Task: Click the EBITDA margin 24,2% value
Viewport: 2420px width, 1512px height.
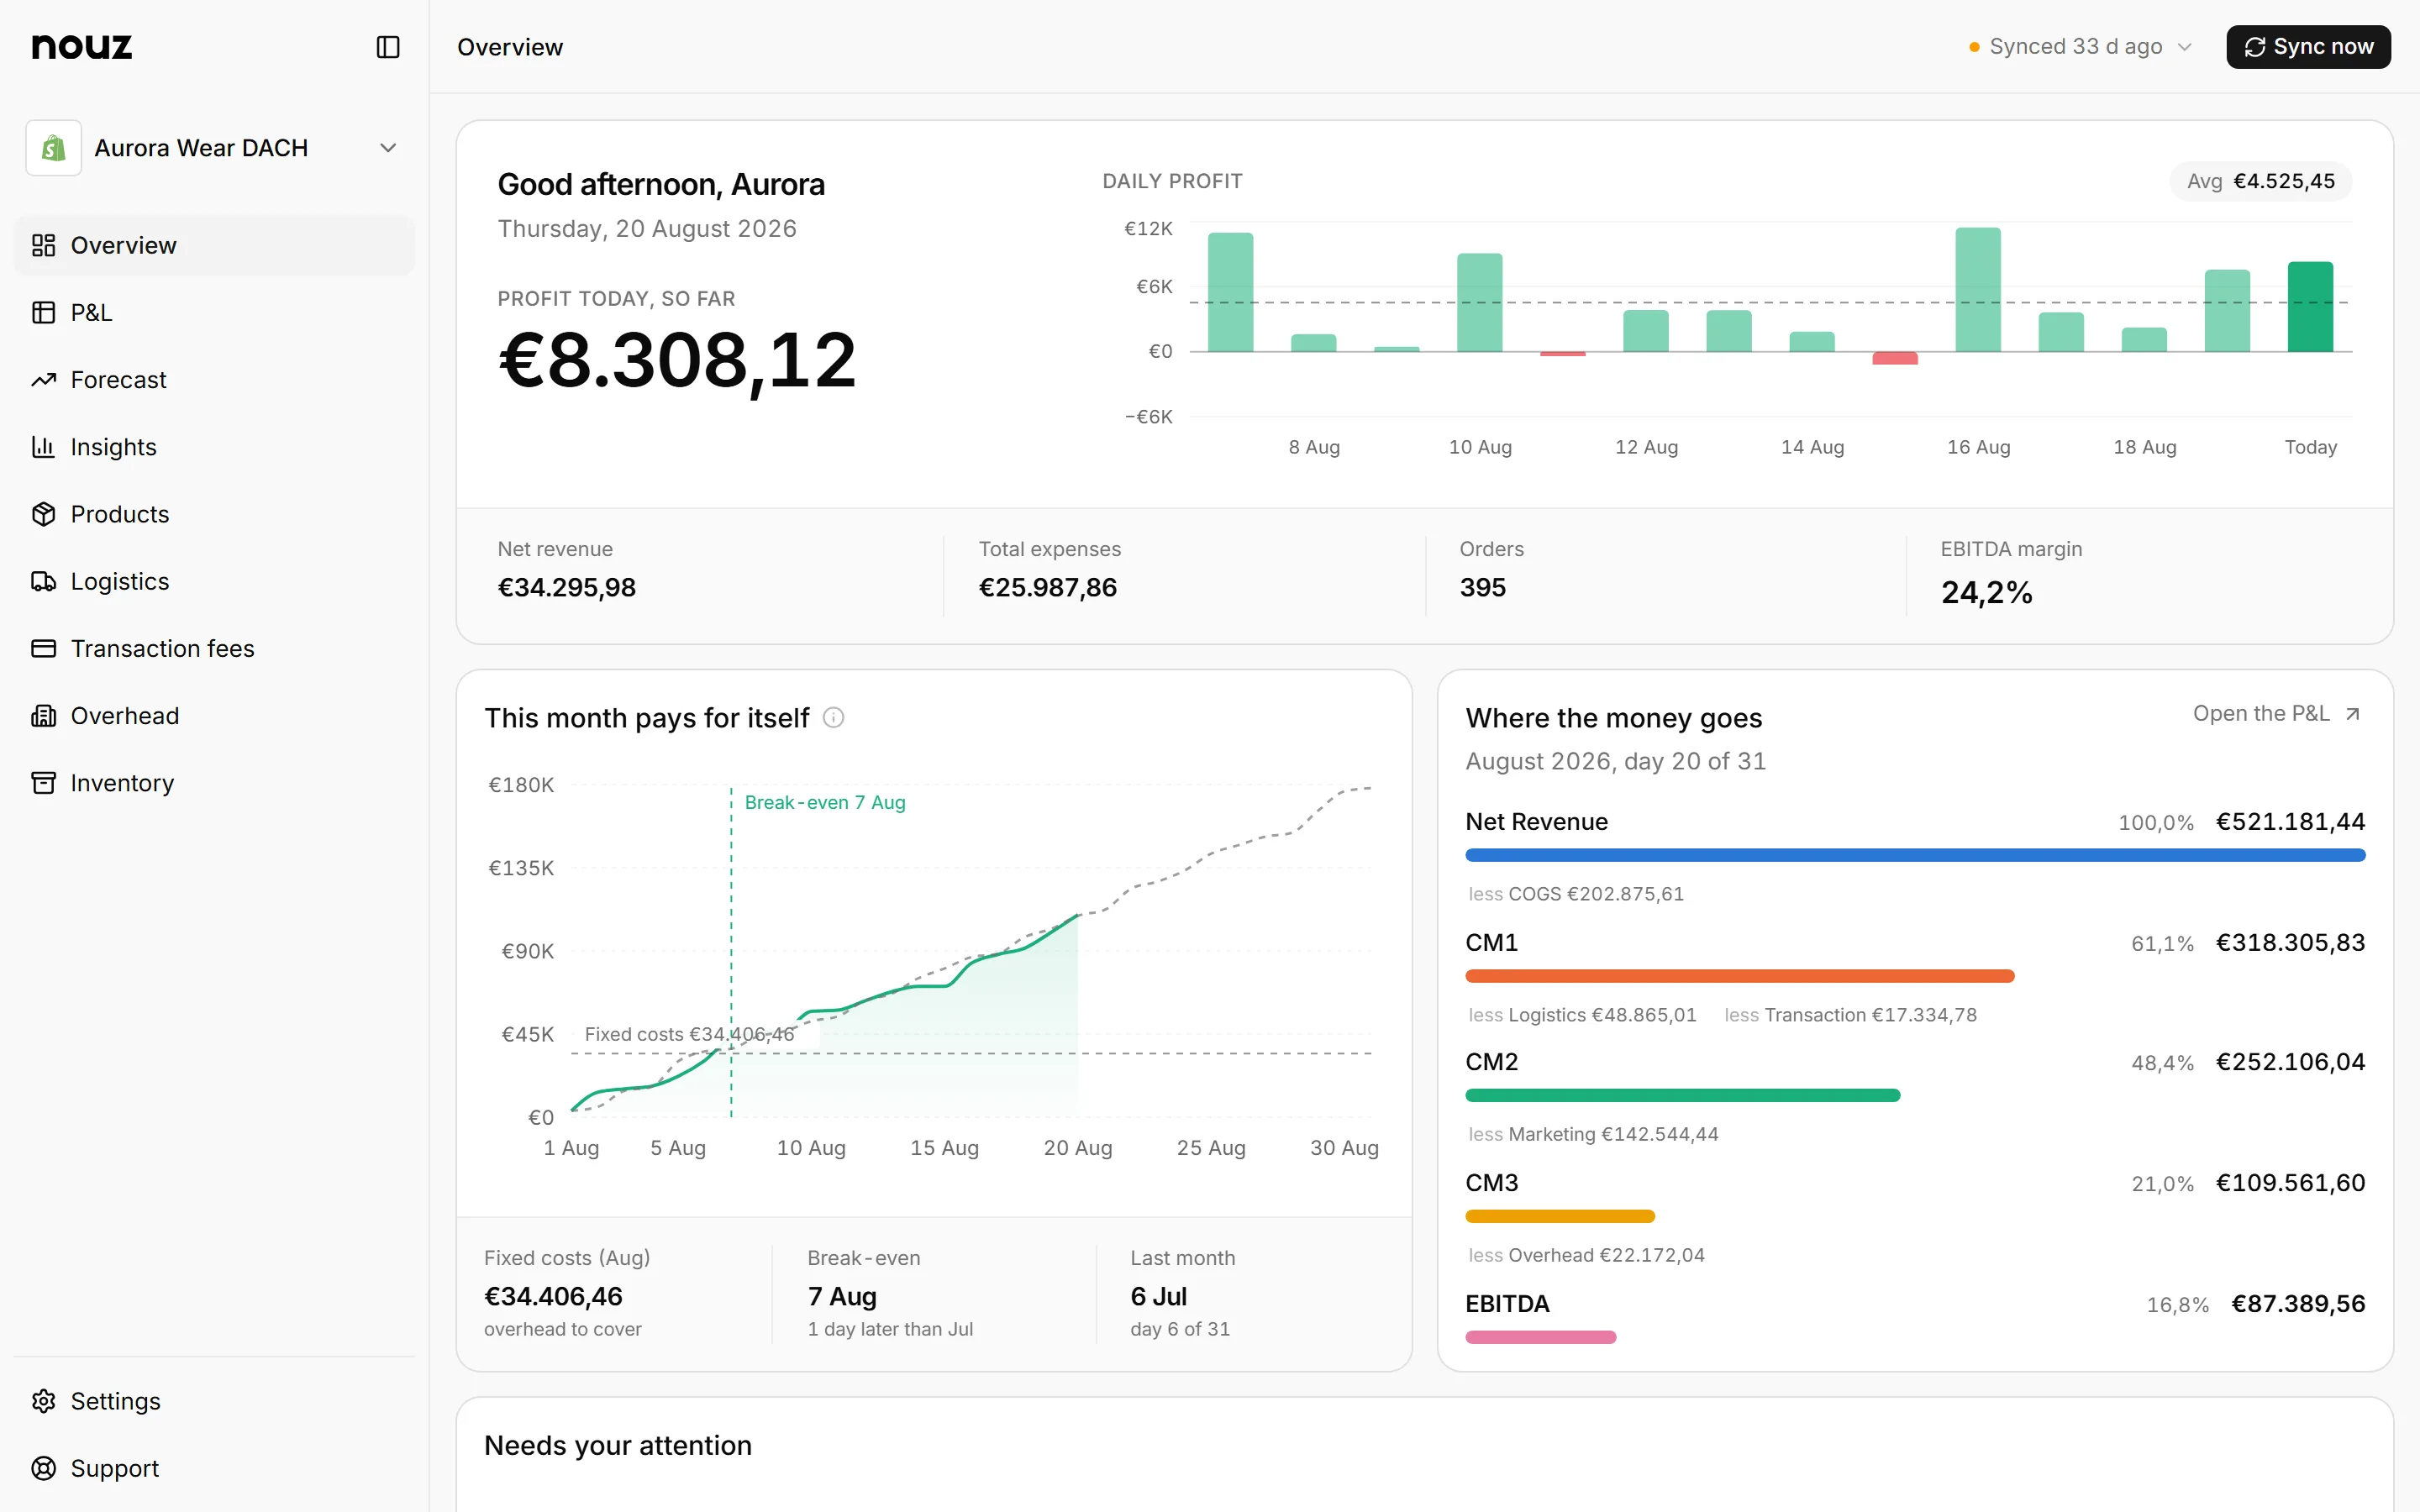Action: pos(1986,593)
